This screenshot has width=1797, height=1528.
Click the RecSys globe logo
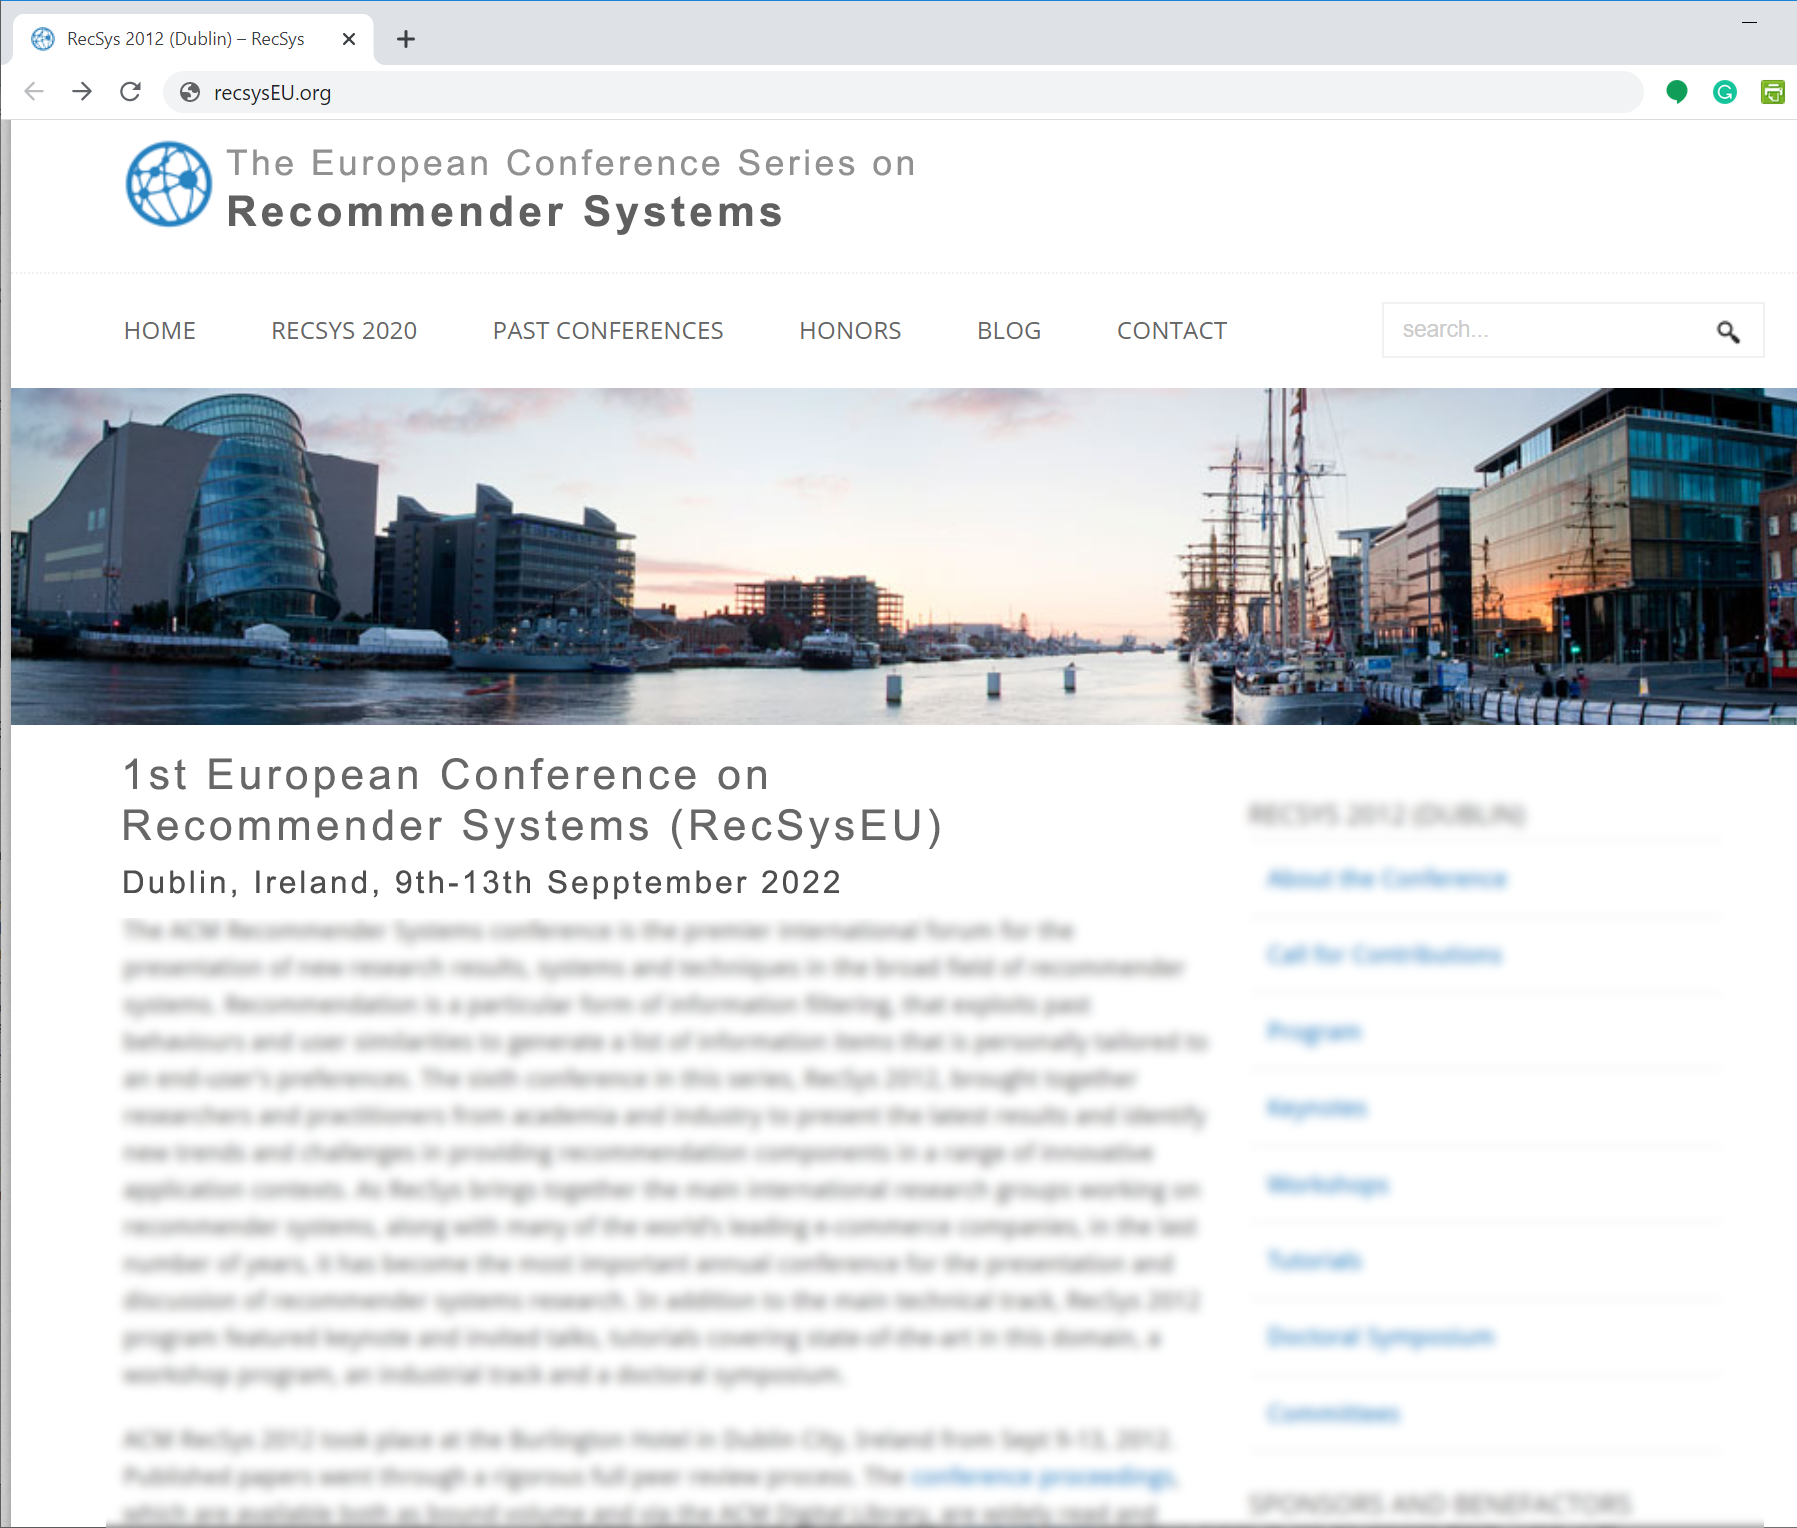point(168,184)
